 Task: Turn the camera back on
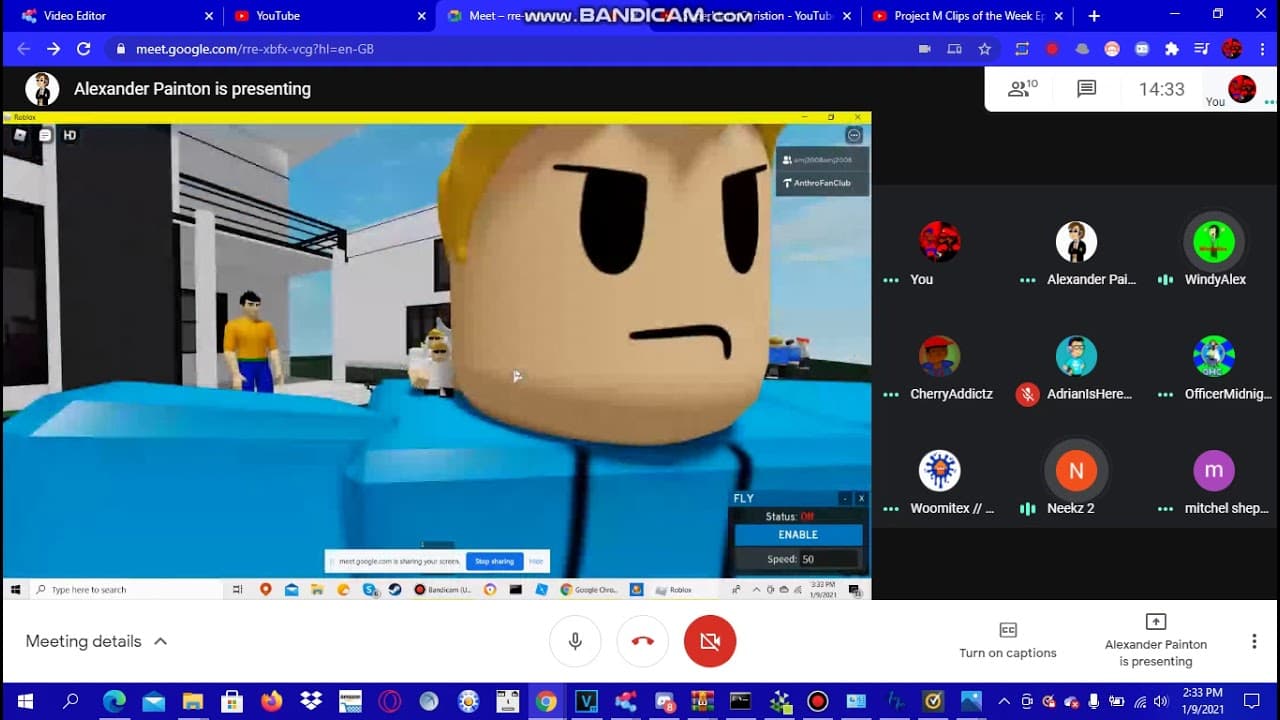[710, 641]
